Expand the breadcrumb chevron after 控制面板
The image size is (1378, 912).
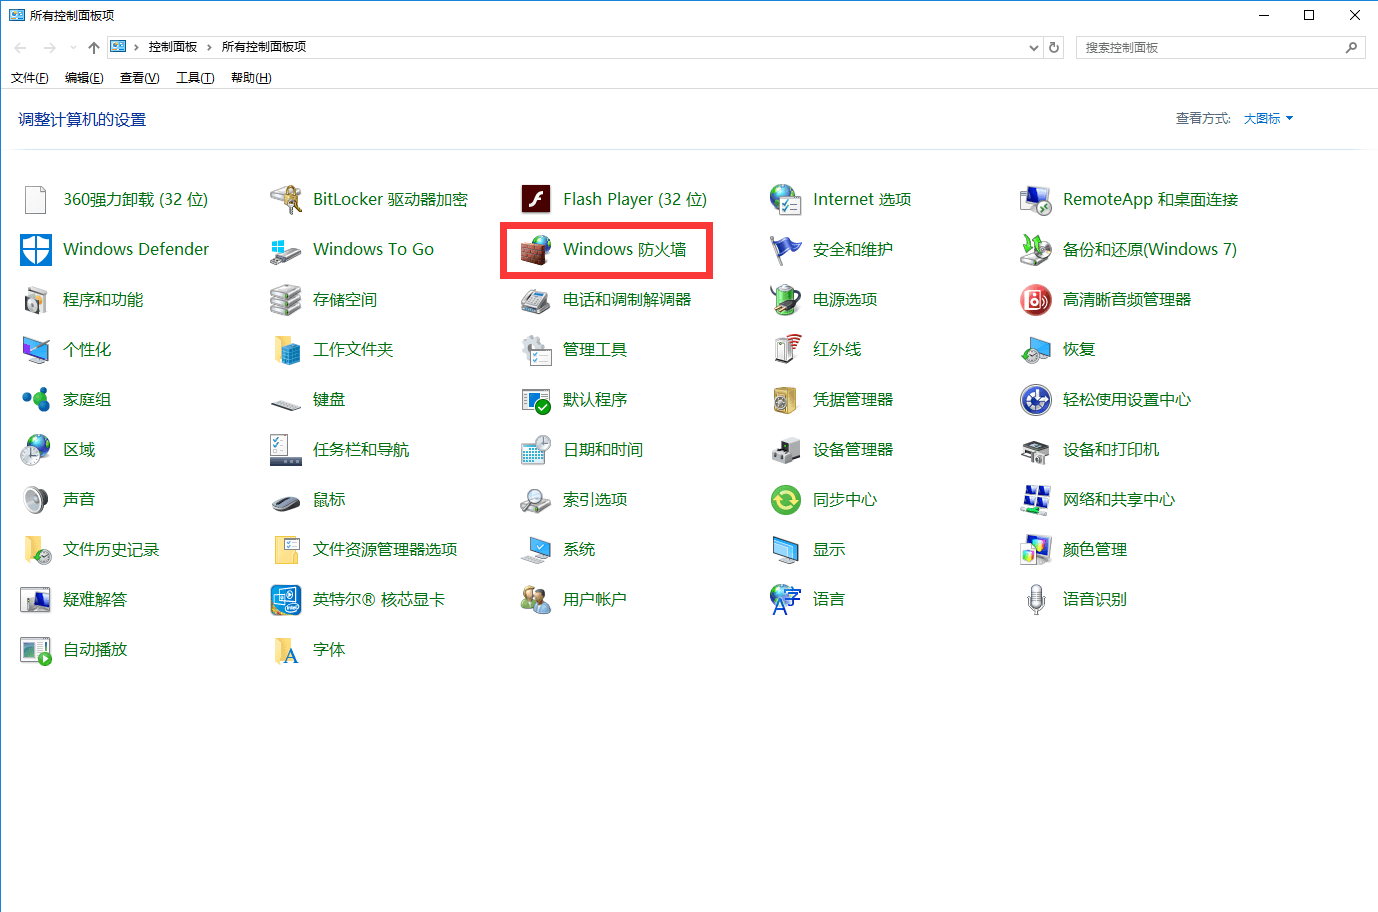[209, 47]
